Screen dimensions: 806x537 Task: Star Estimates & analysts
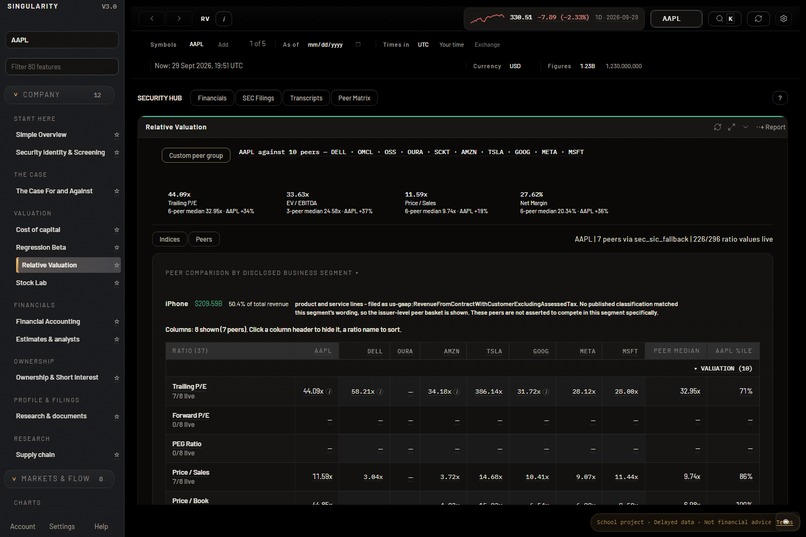tap(117, 339)
